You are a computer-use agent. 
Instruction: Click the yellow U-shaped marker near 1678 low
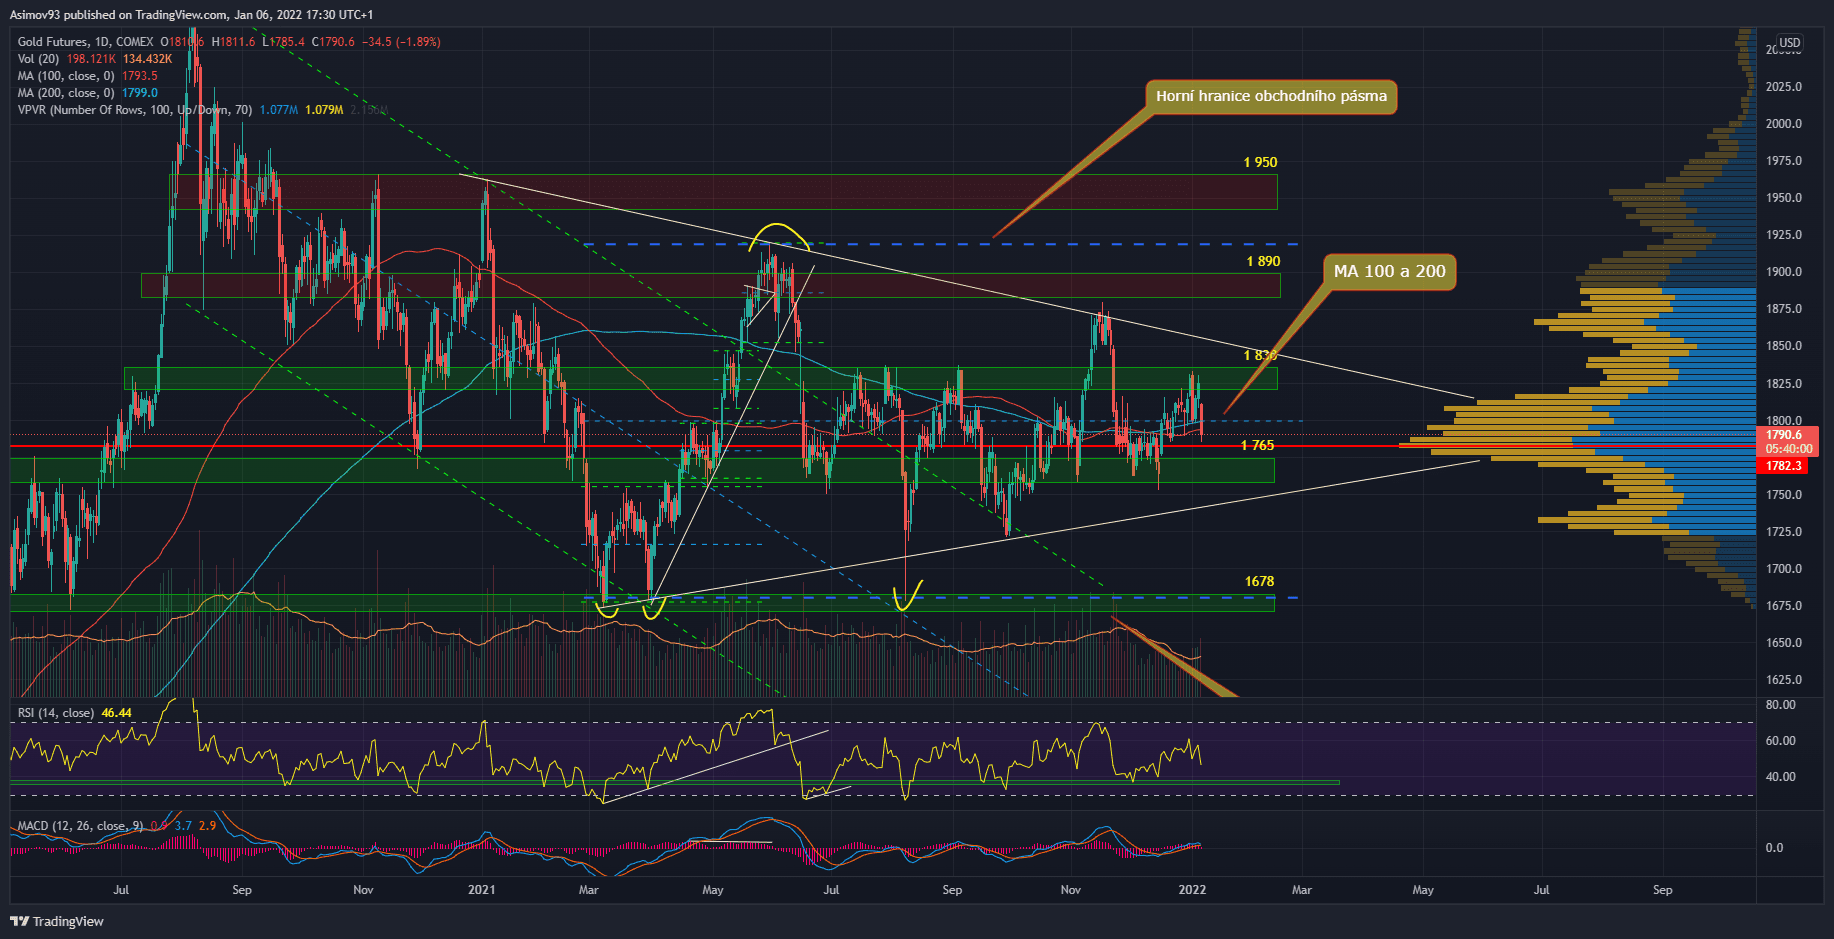[907, 599]
